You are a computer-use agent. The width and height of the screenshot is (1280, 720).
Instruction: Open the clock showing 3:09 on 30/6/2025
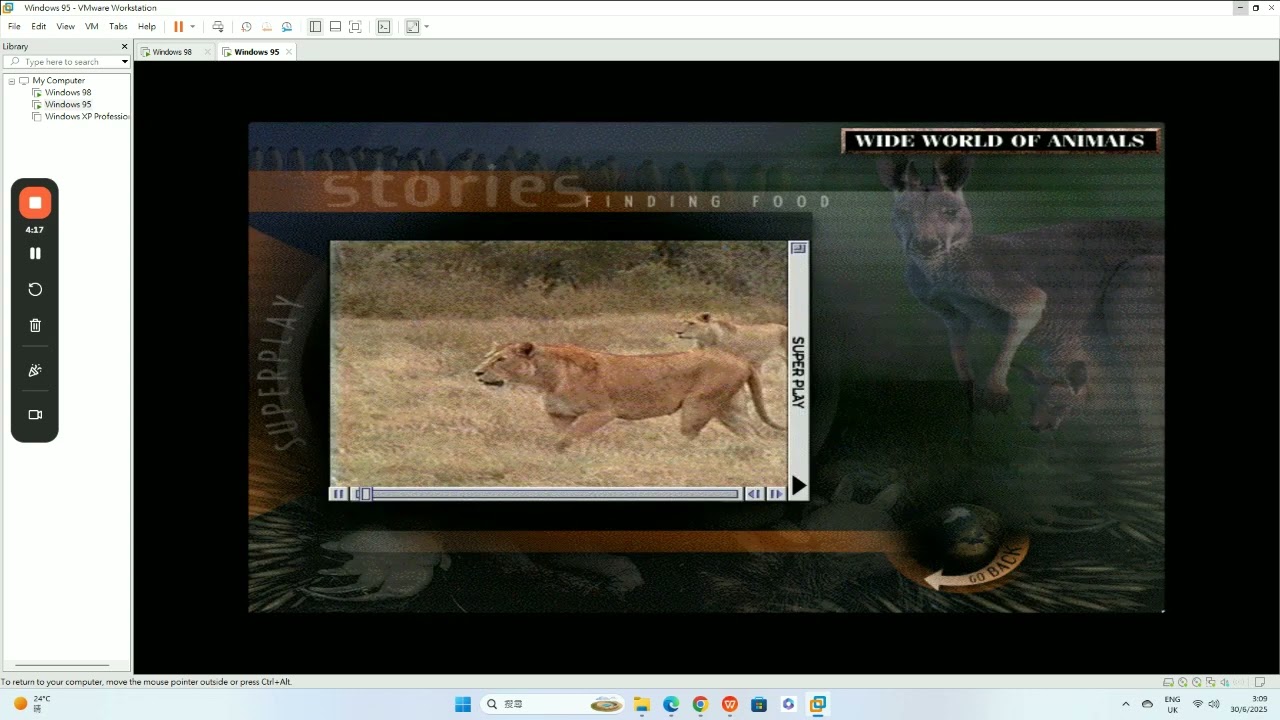1250,704
